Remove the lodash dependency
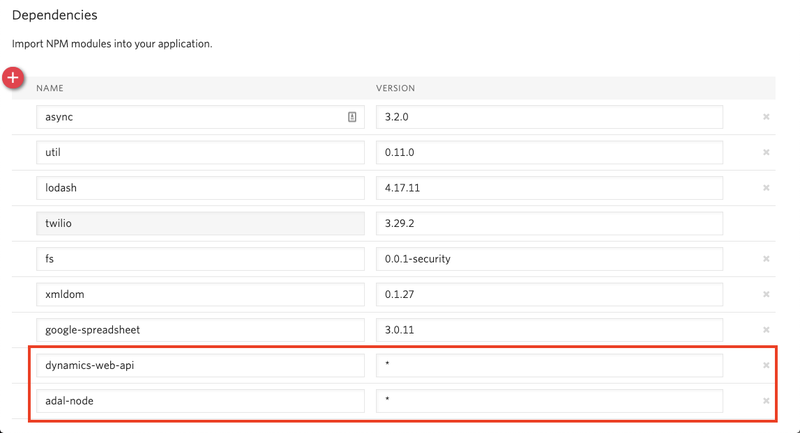 pos(766,188)
